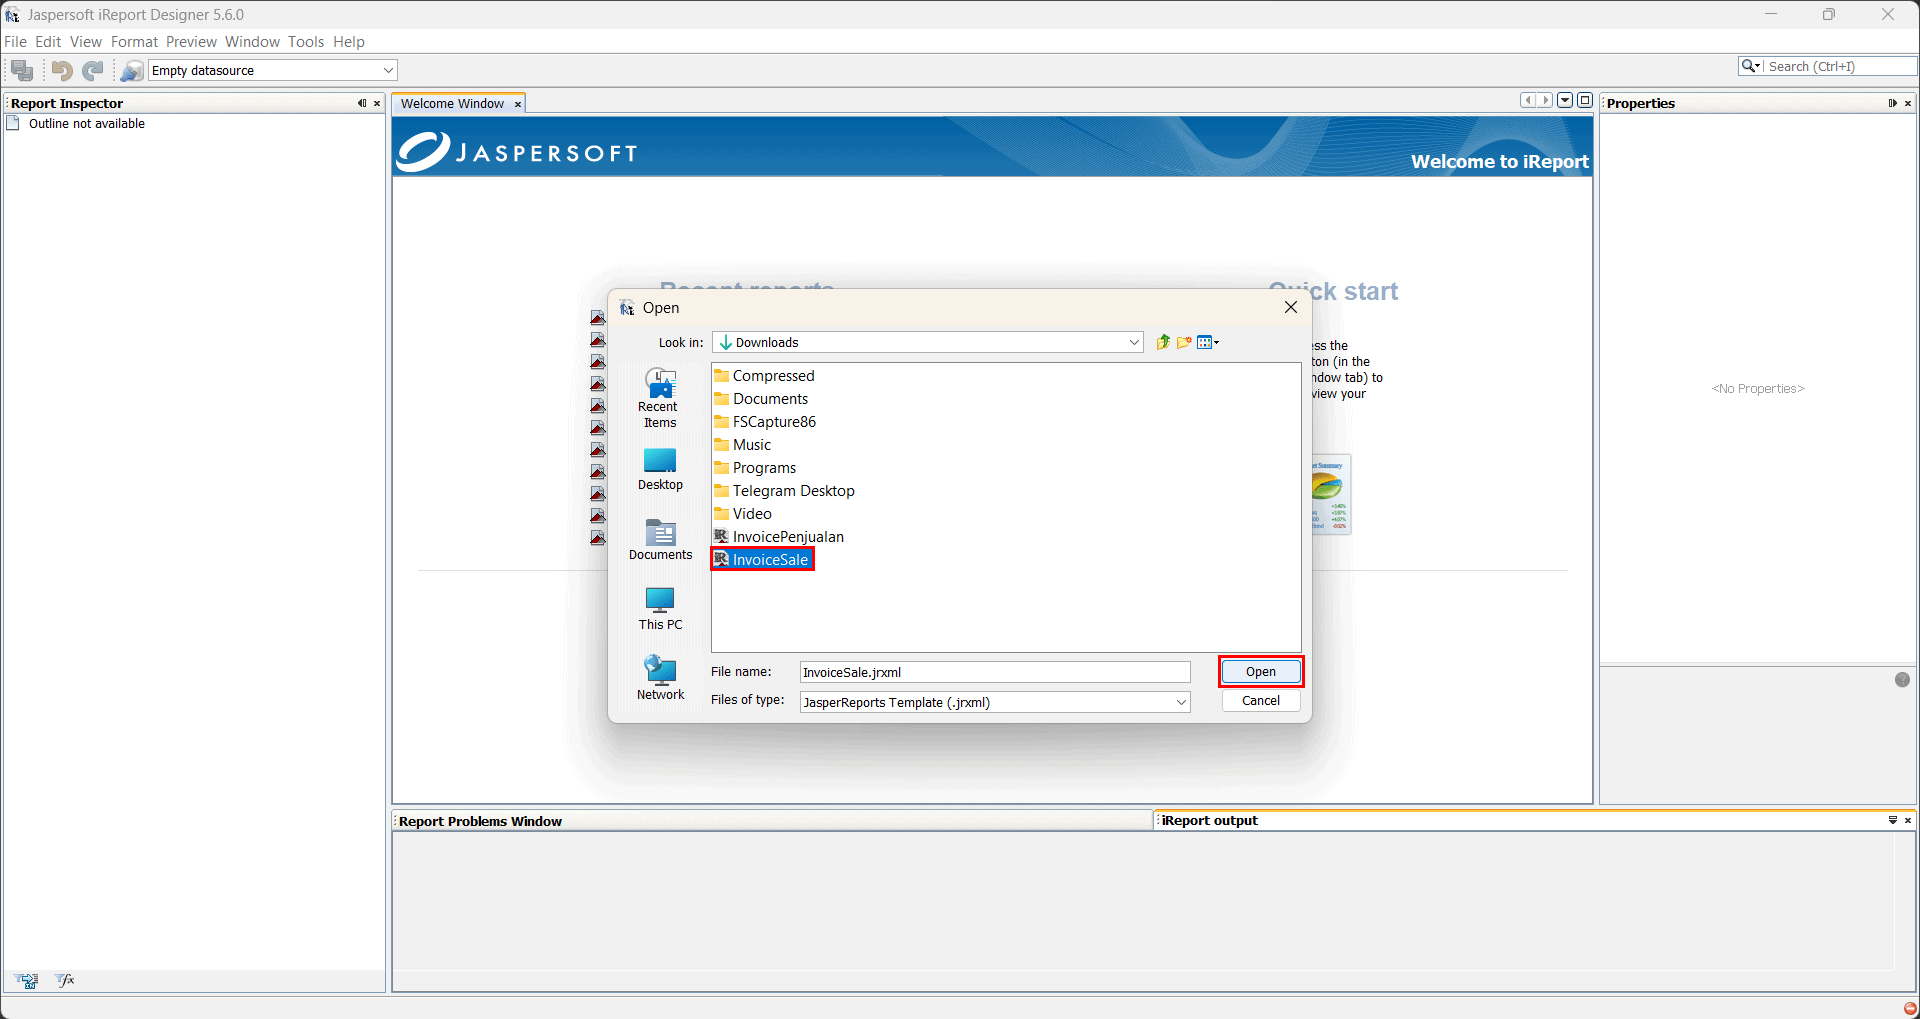Click the File name input field
Viewport: 1920px width, 1019px height.
pyautogui.click(x=995, y=672)
